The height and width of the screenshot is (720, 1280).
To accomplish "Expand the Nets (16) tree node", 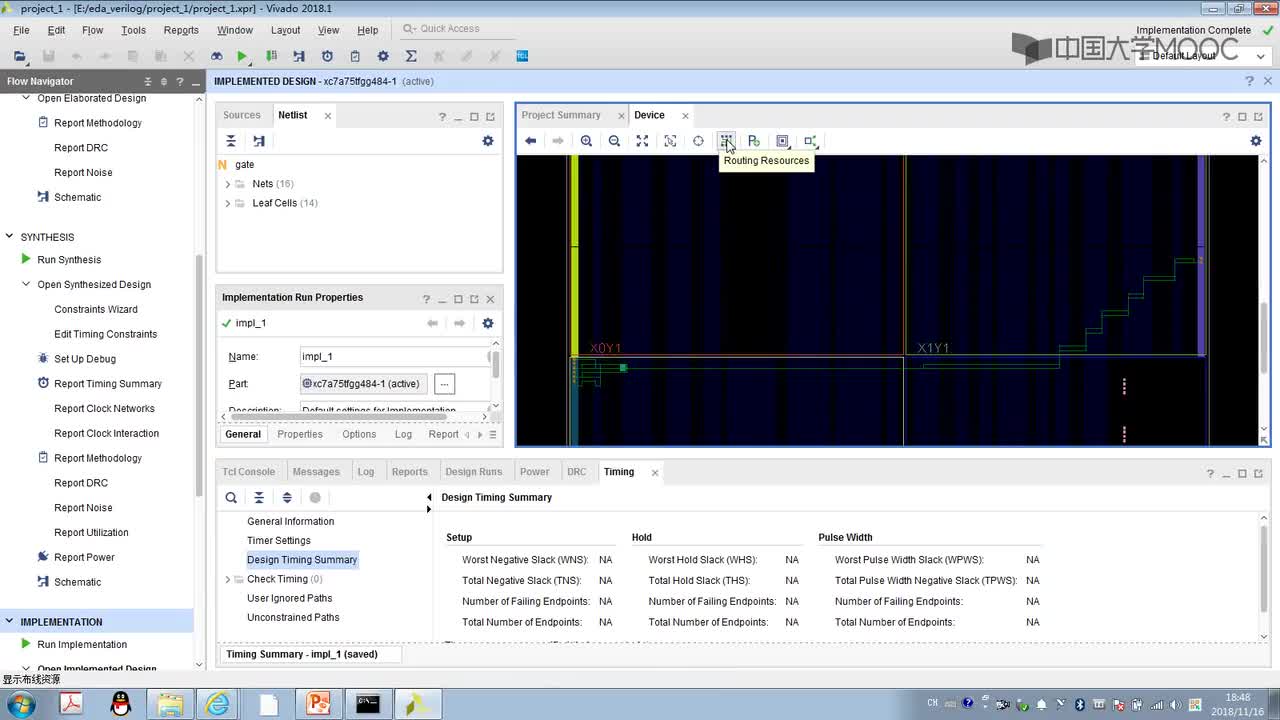I will 227,184.
